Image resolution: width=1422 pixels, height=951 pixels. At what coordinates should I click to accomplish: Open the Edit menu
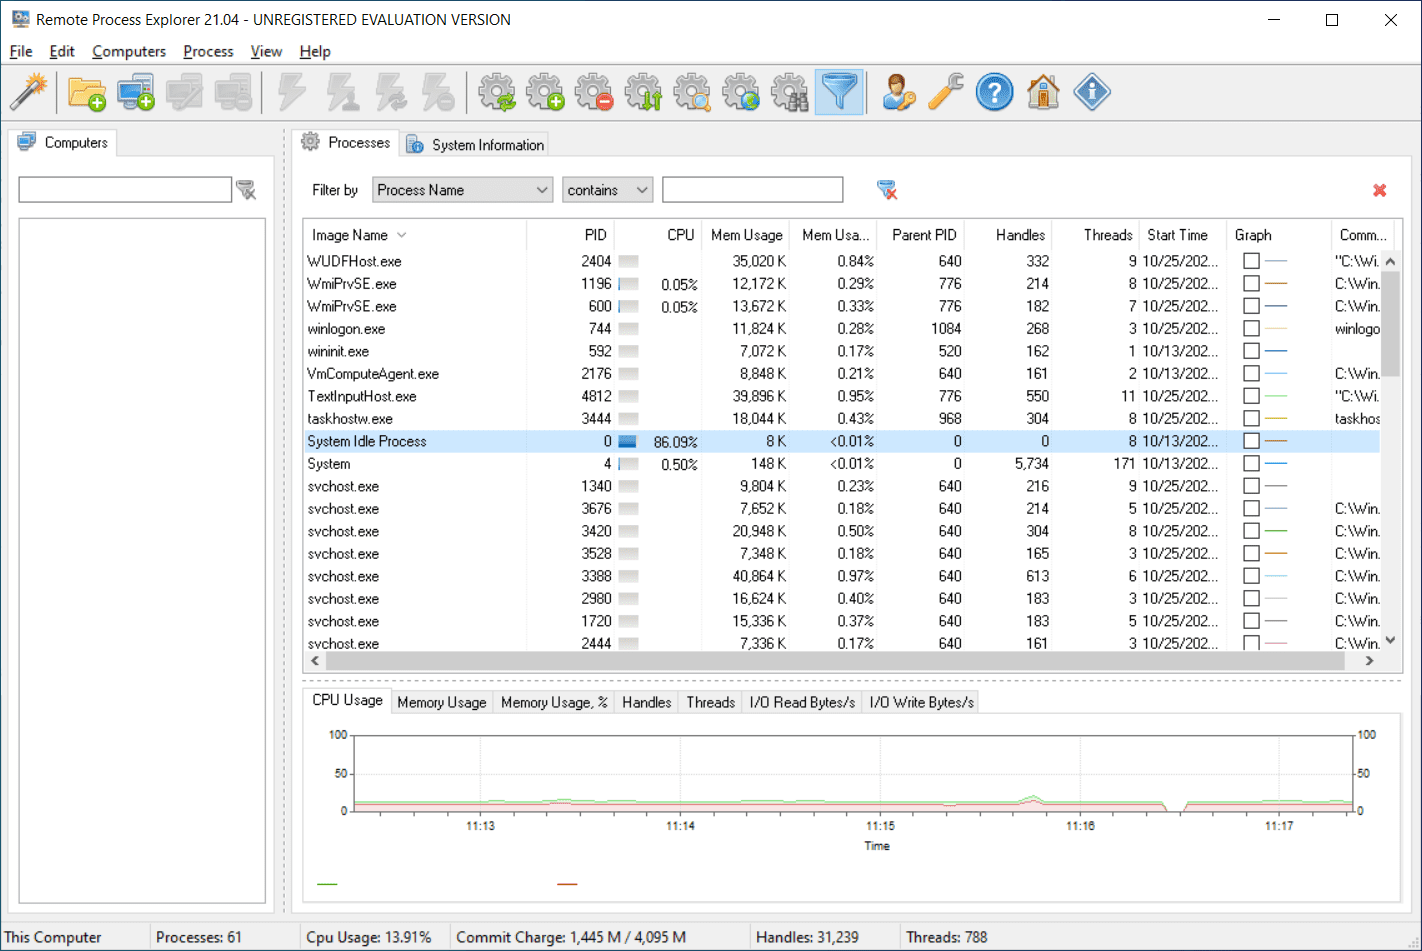click(62, 51)
